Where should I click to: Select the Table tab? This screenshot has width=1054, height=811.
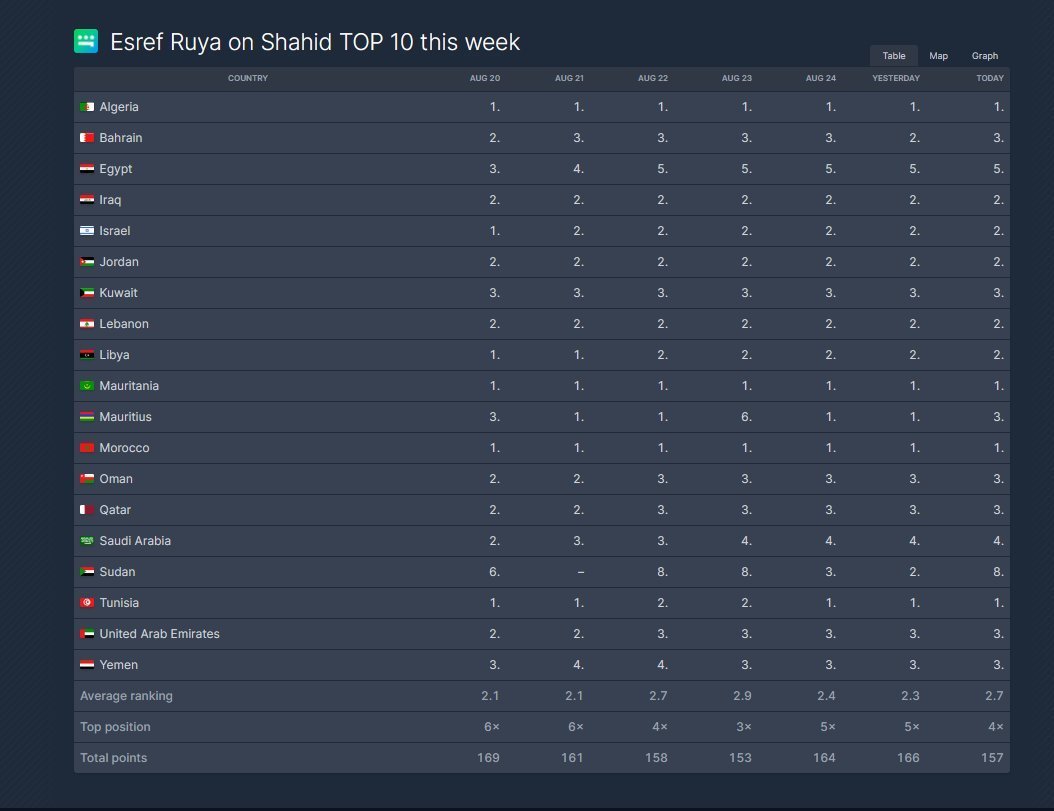(893, 56)
